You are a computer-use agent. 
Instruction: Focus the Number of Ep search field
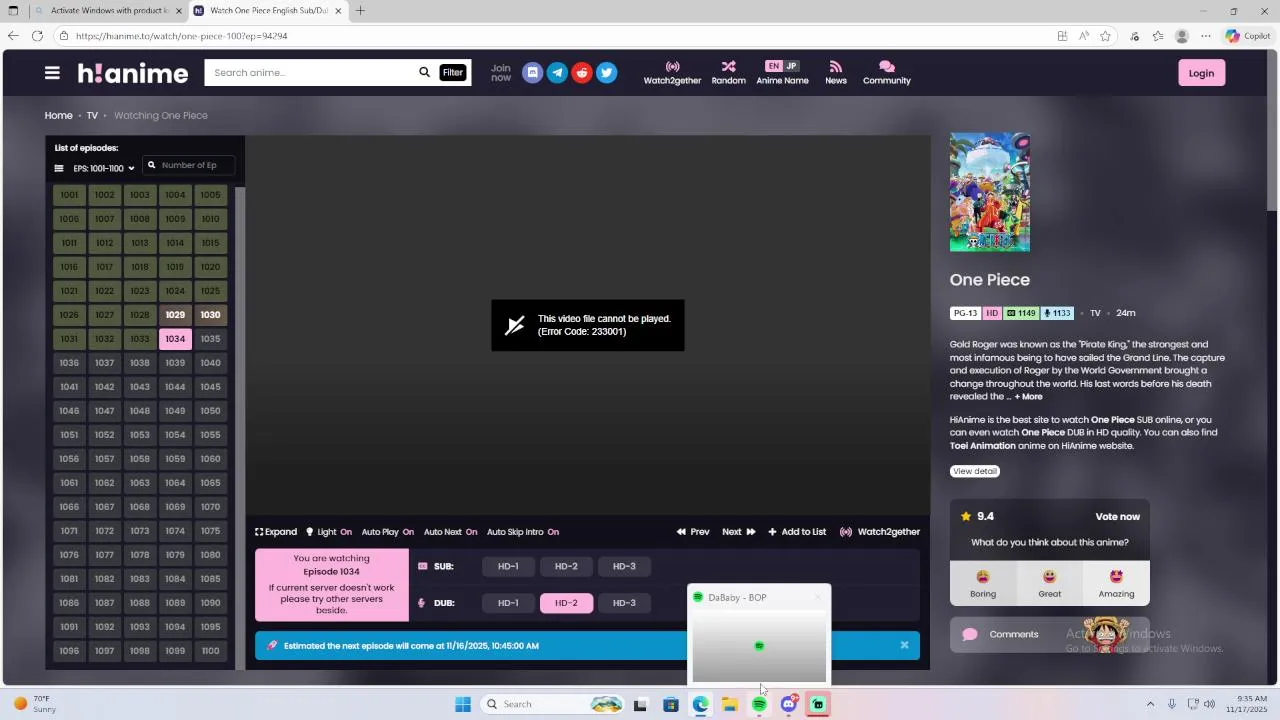coord(189,165)
